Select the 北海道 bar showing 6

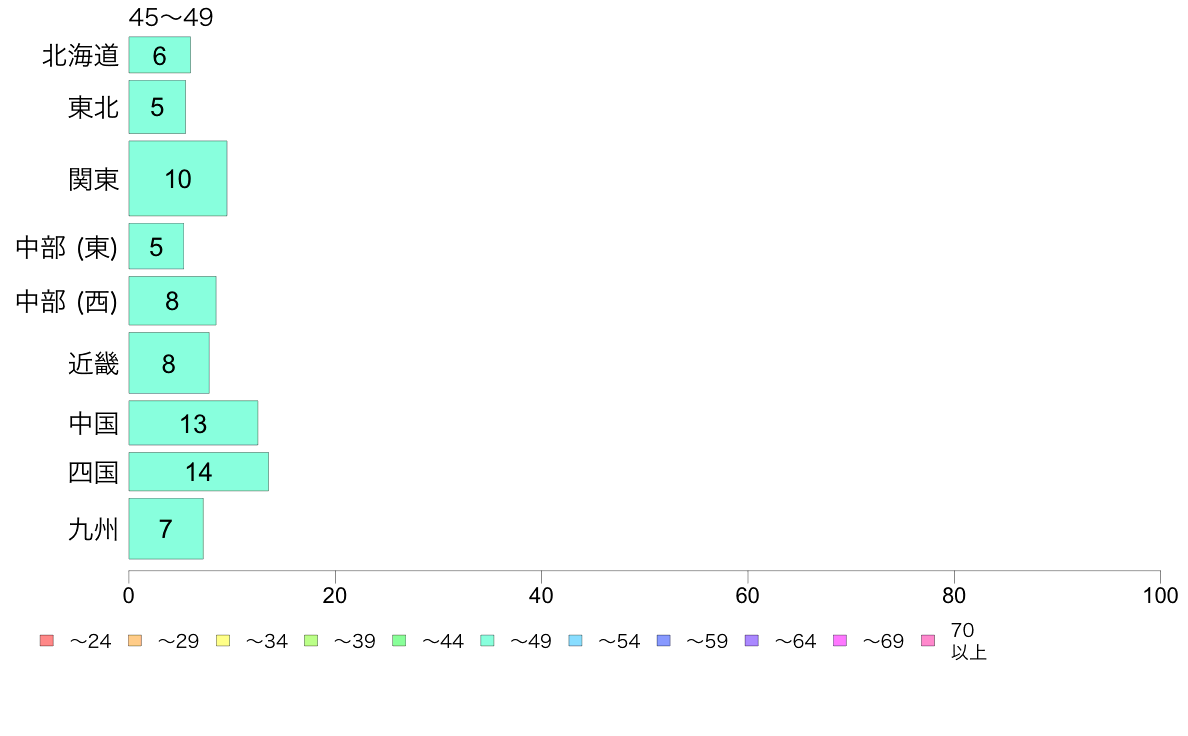pos(160,55)
